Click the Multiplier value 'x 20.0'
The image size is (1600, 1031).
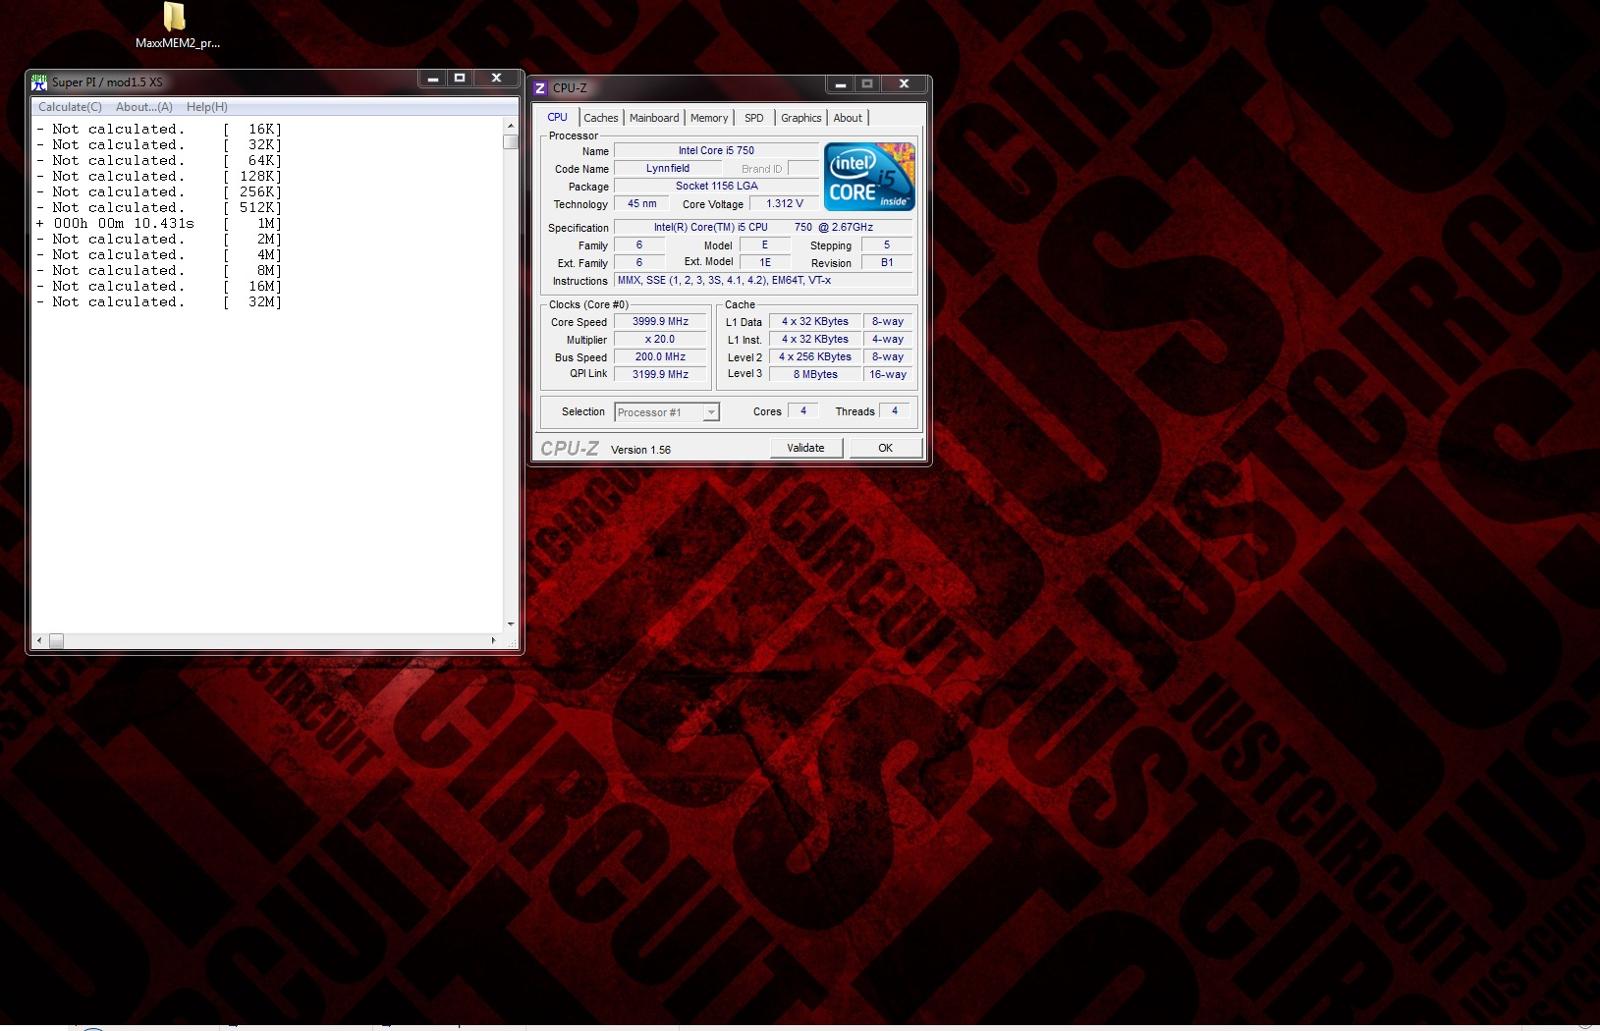[x=661, y=339]
